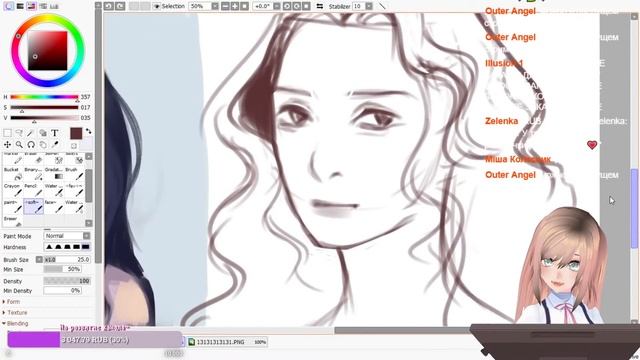Select the paint~ custom brush
Screen dimensions: 640x360
click(x=13, y=207)
